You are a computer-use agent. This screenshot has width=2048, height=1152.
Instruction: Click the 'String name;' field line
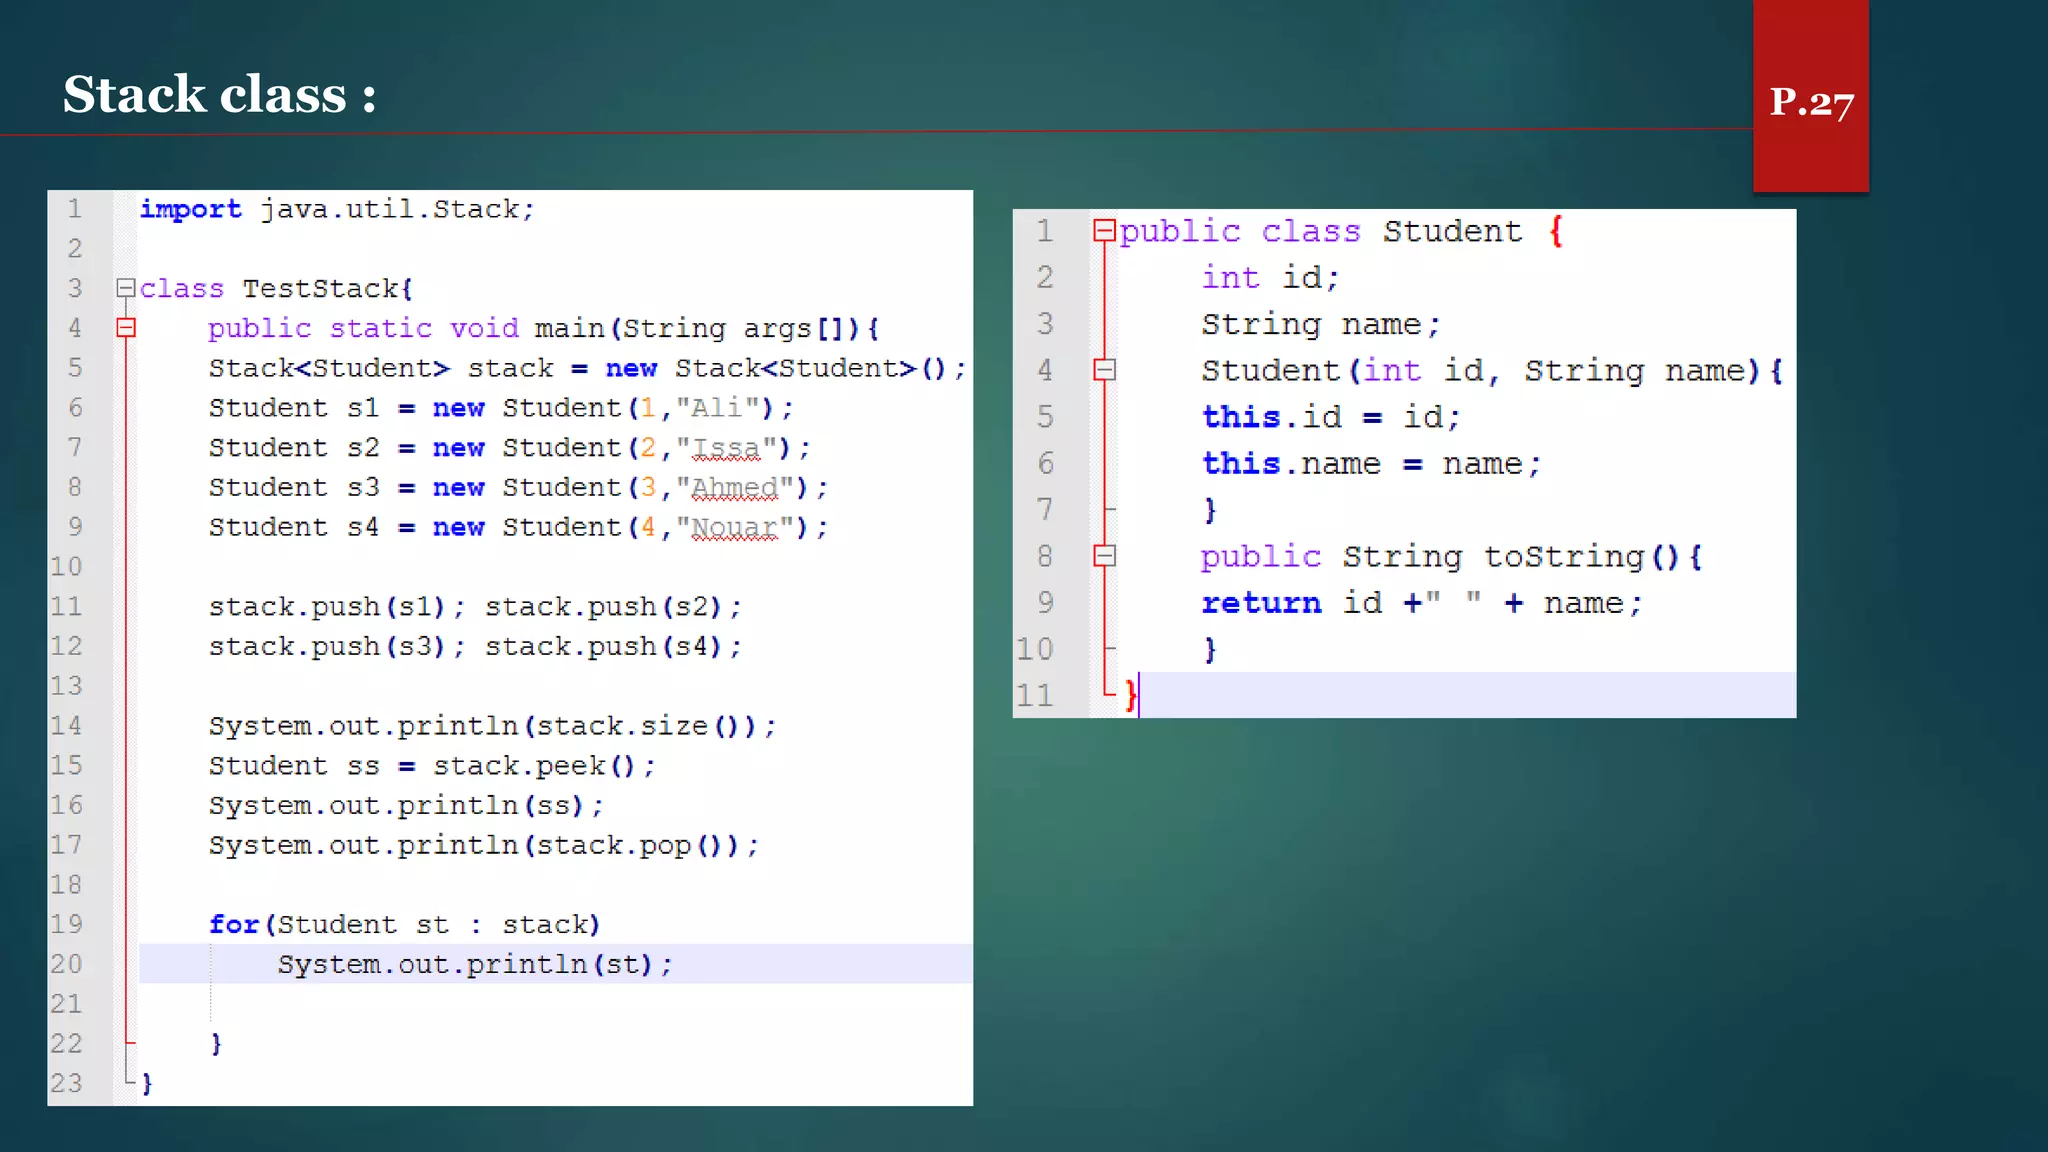(x=1321, y=324)
